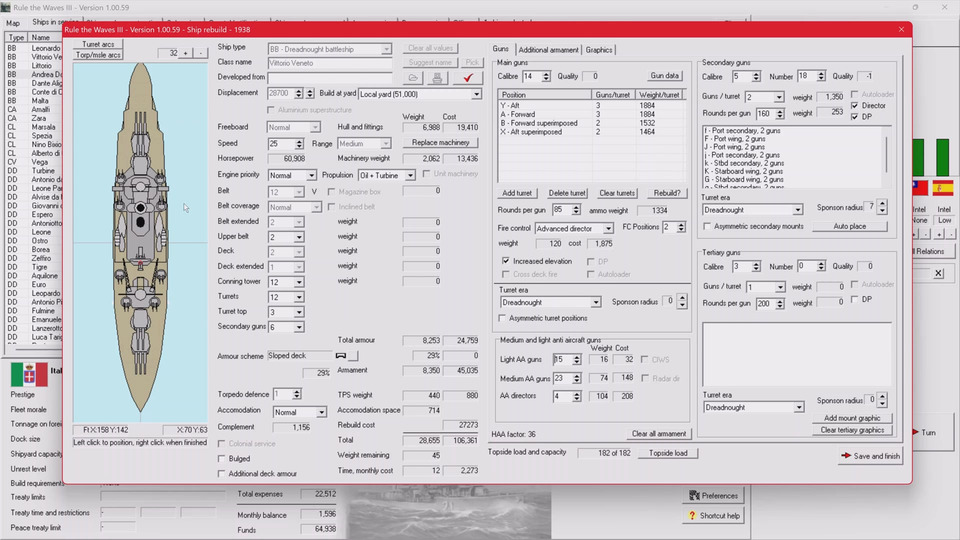Switch to the Graphics tab

click(599, 50)
